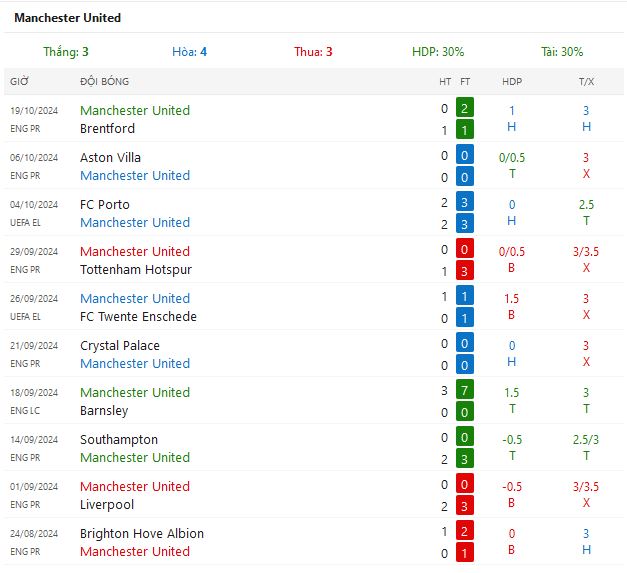The image size is (627, 573).
Task: Click the Thắng: 3 wins summary
Action: click(x=66, y=52)
